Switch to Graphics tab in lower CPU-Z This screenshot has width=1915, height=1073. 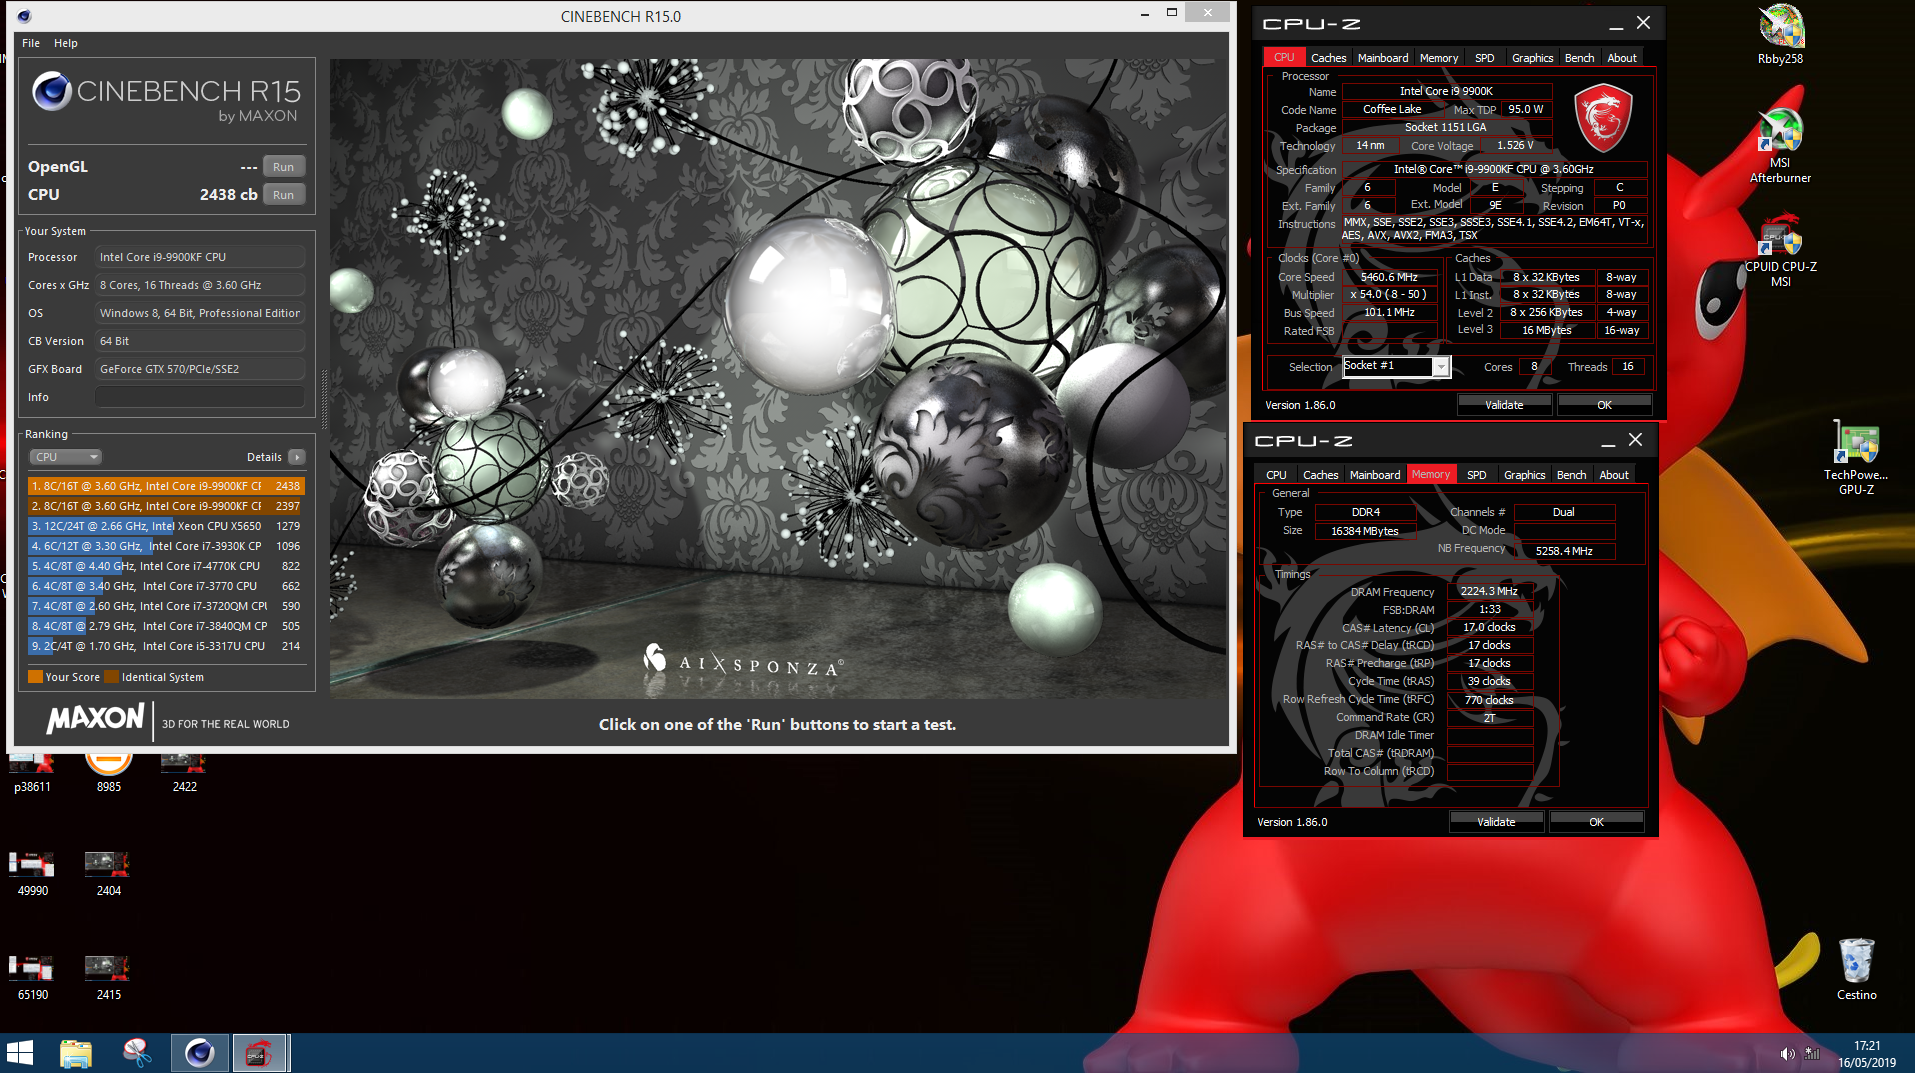coord(1524,475)
